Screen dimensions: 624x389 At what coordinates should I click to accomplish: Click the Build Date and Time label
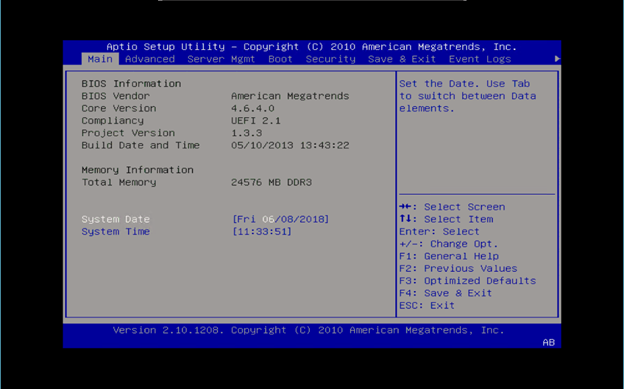[x=140, y=145]
